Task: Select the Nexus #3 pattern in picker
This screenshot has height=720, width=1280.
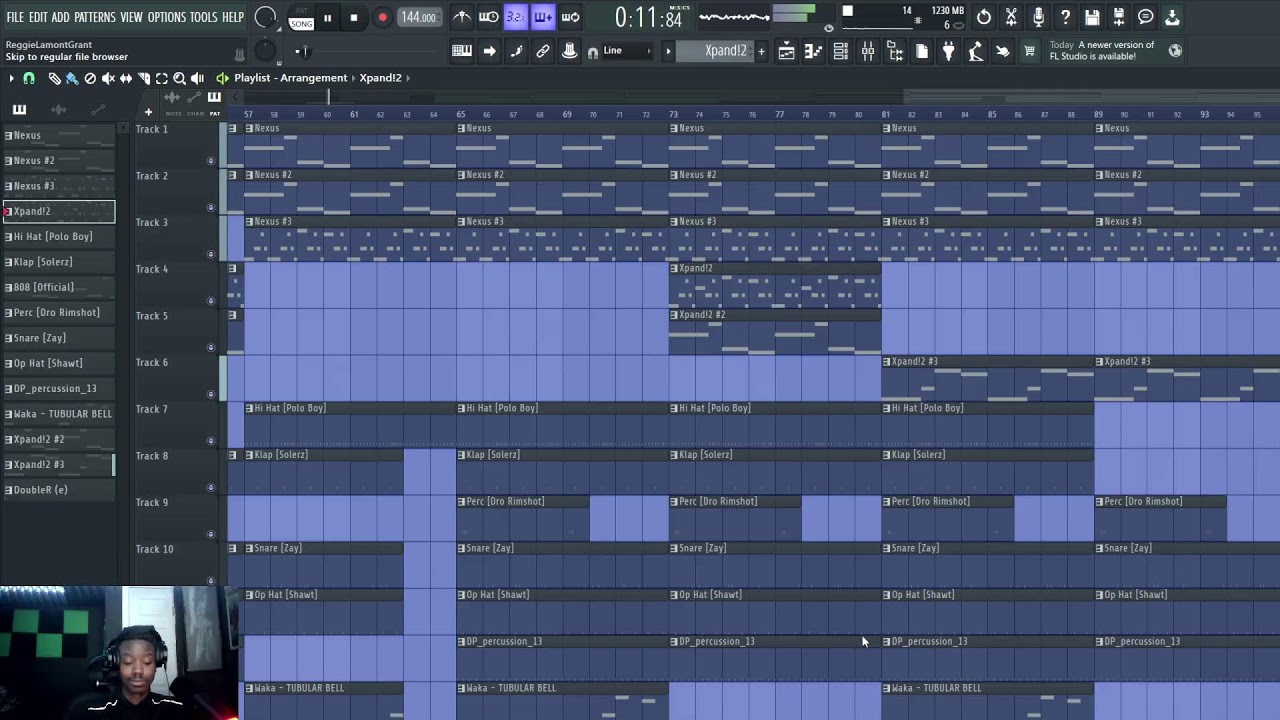Action: (x=59, y=186)
